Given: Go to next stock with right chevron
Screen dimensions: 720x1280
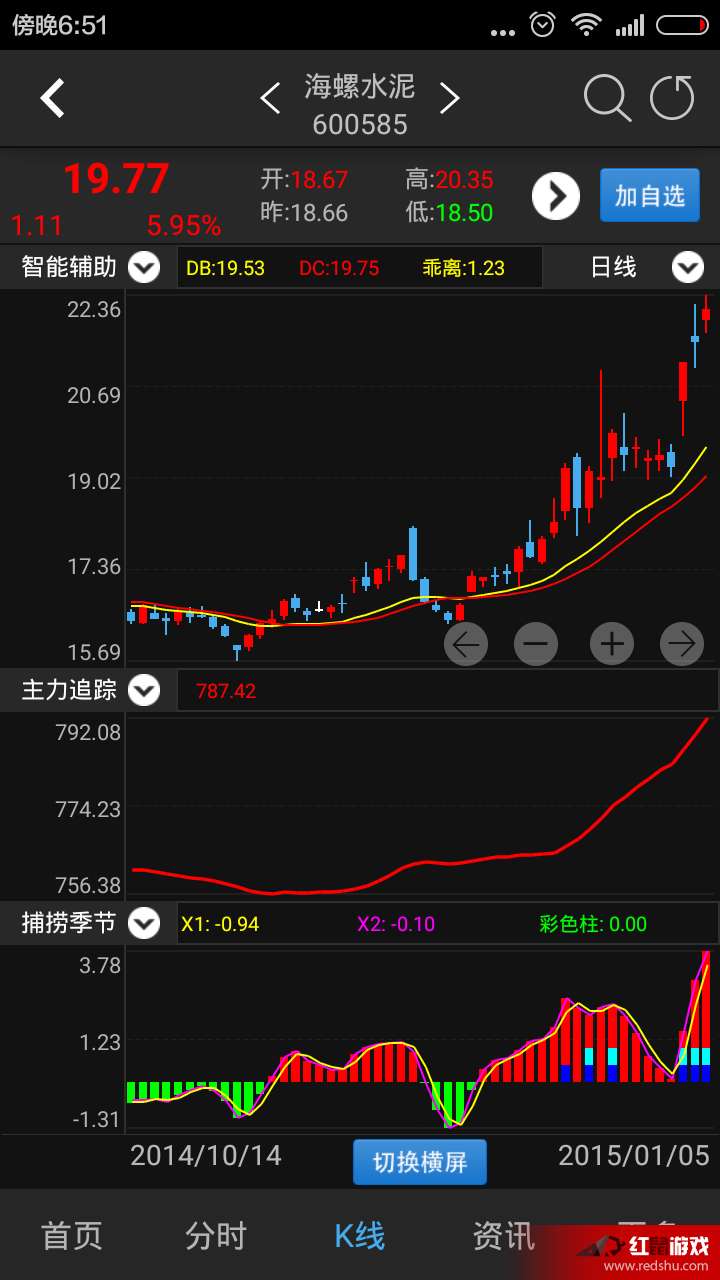Looking at the screenshot, I should click(450, 98).
